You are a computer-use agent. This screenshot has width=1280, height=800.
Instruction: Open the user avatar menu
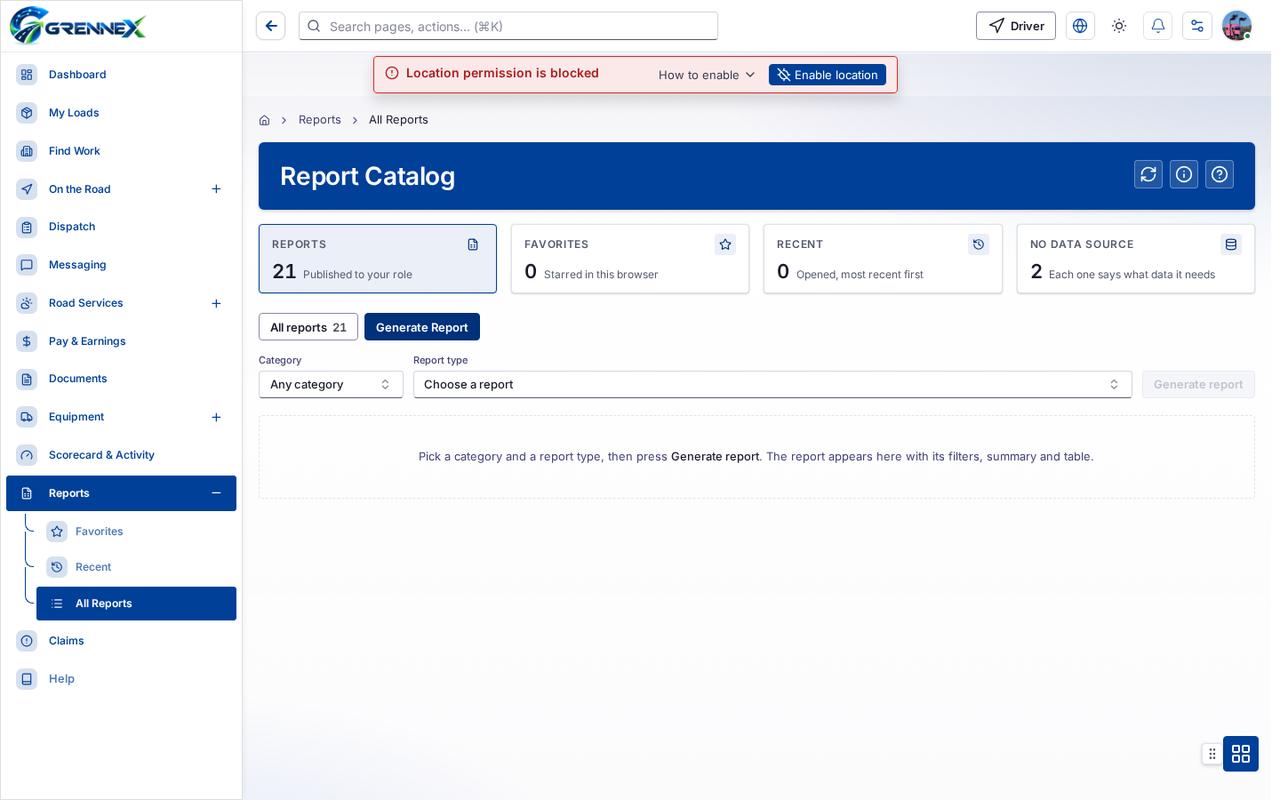click(1237, 26)
